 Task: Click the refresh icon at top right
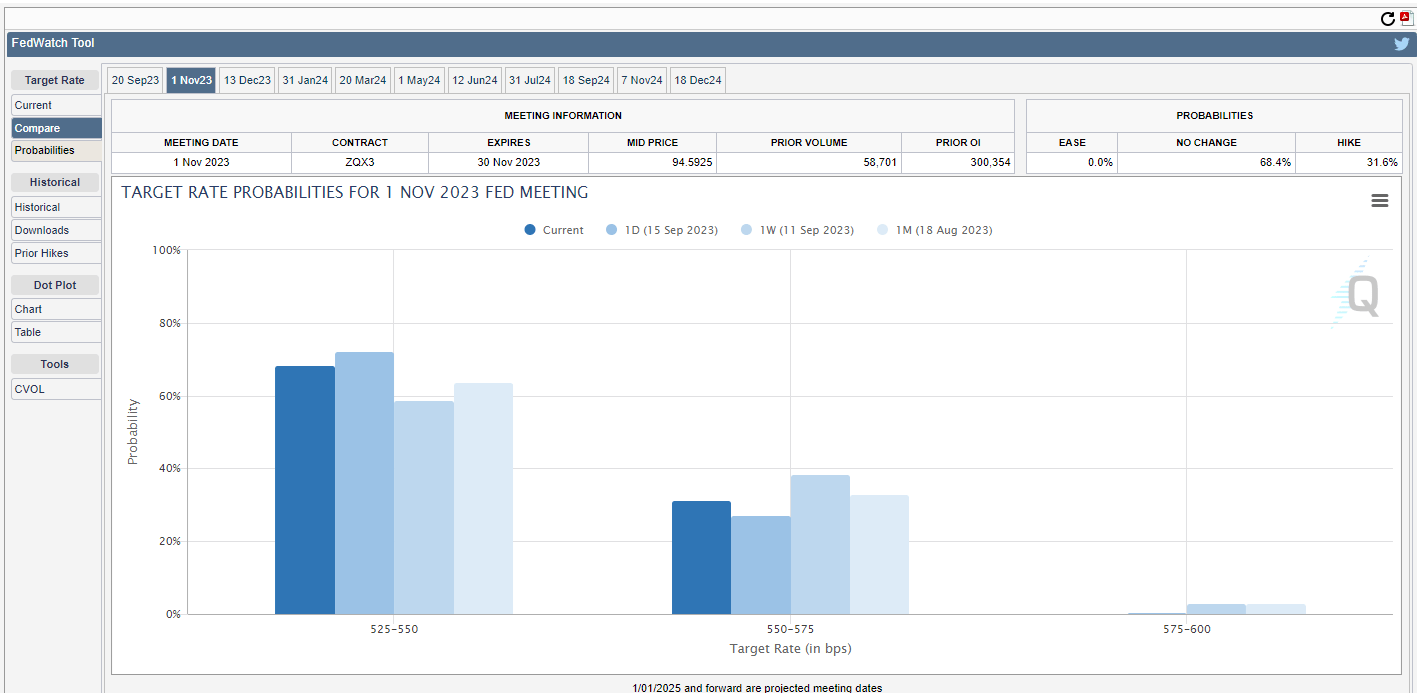[1387, 19]
